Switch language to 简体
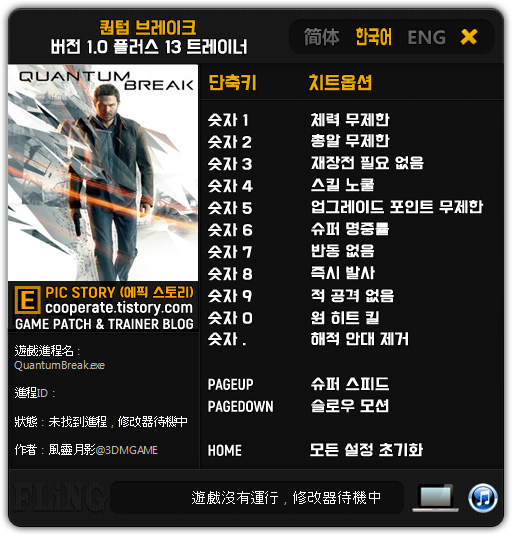The image size is (512, 535). tap(322, 37)
